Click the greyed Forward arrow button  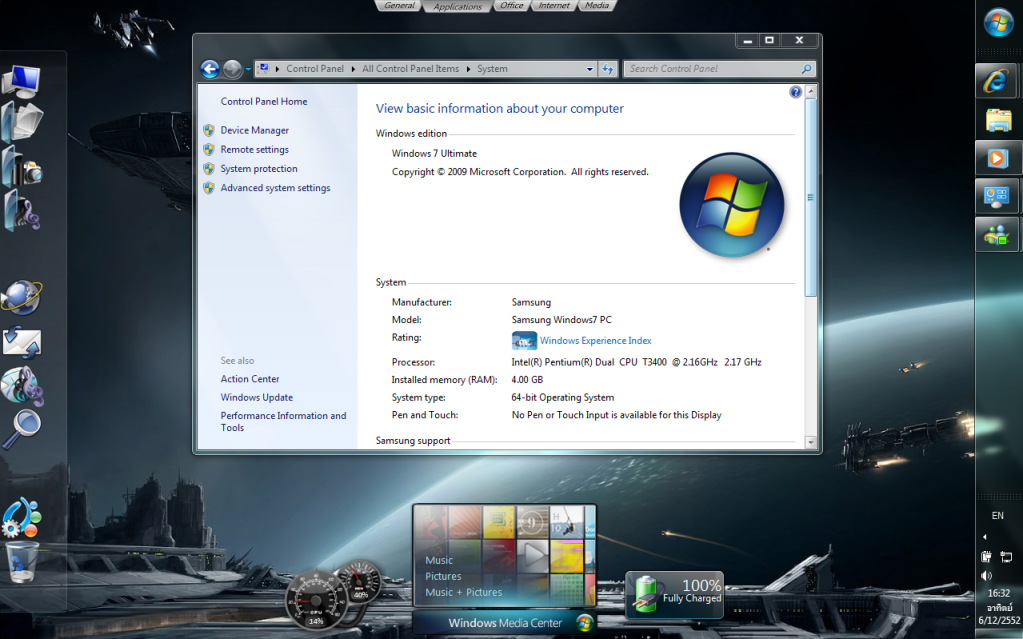tap(232, 69)
